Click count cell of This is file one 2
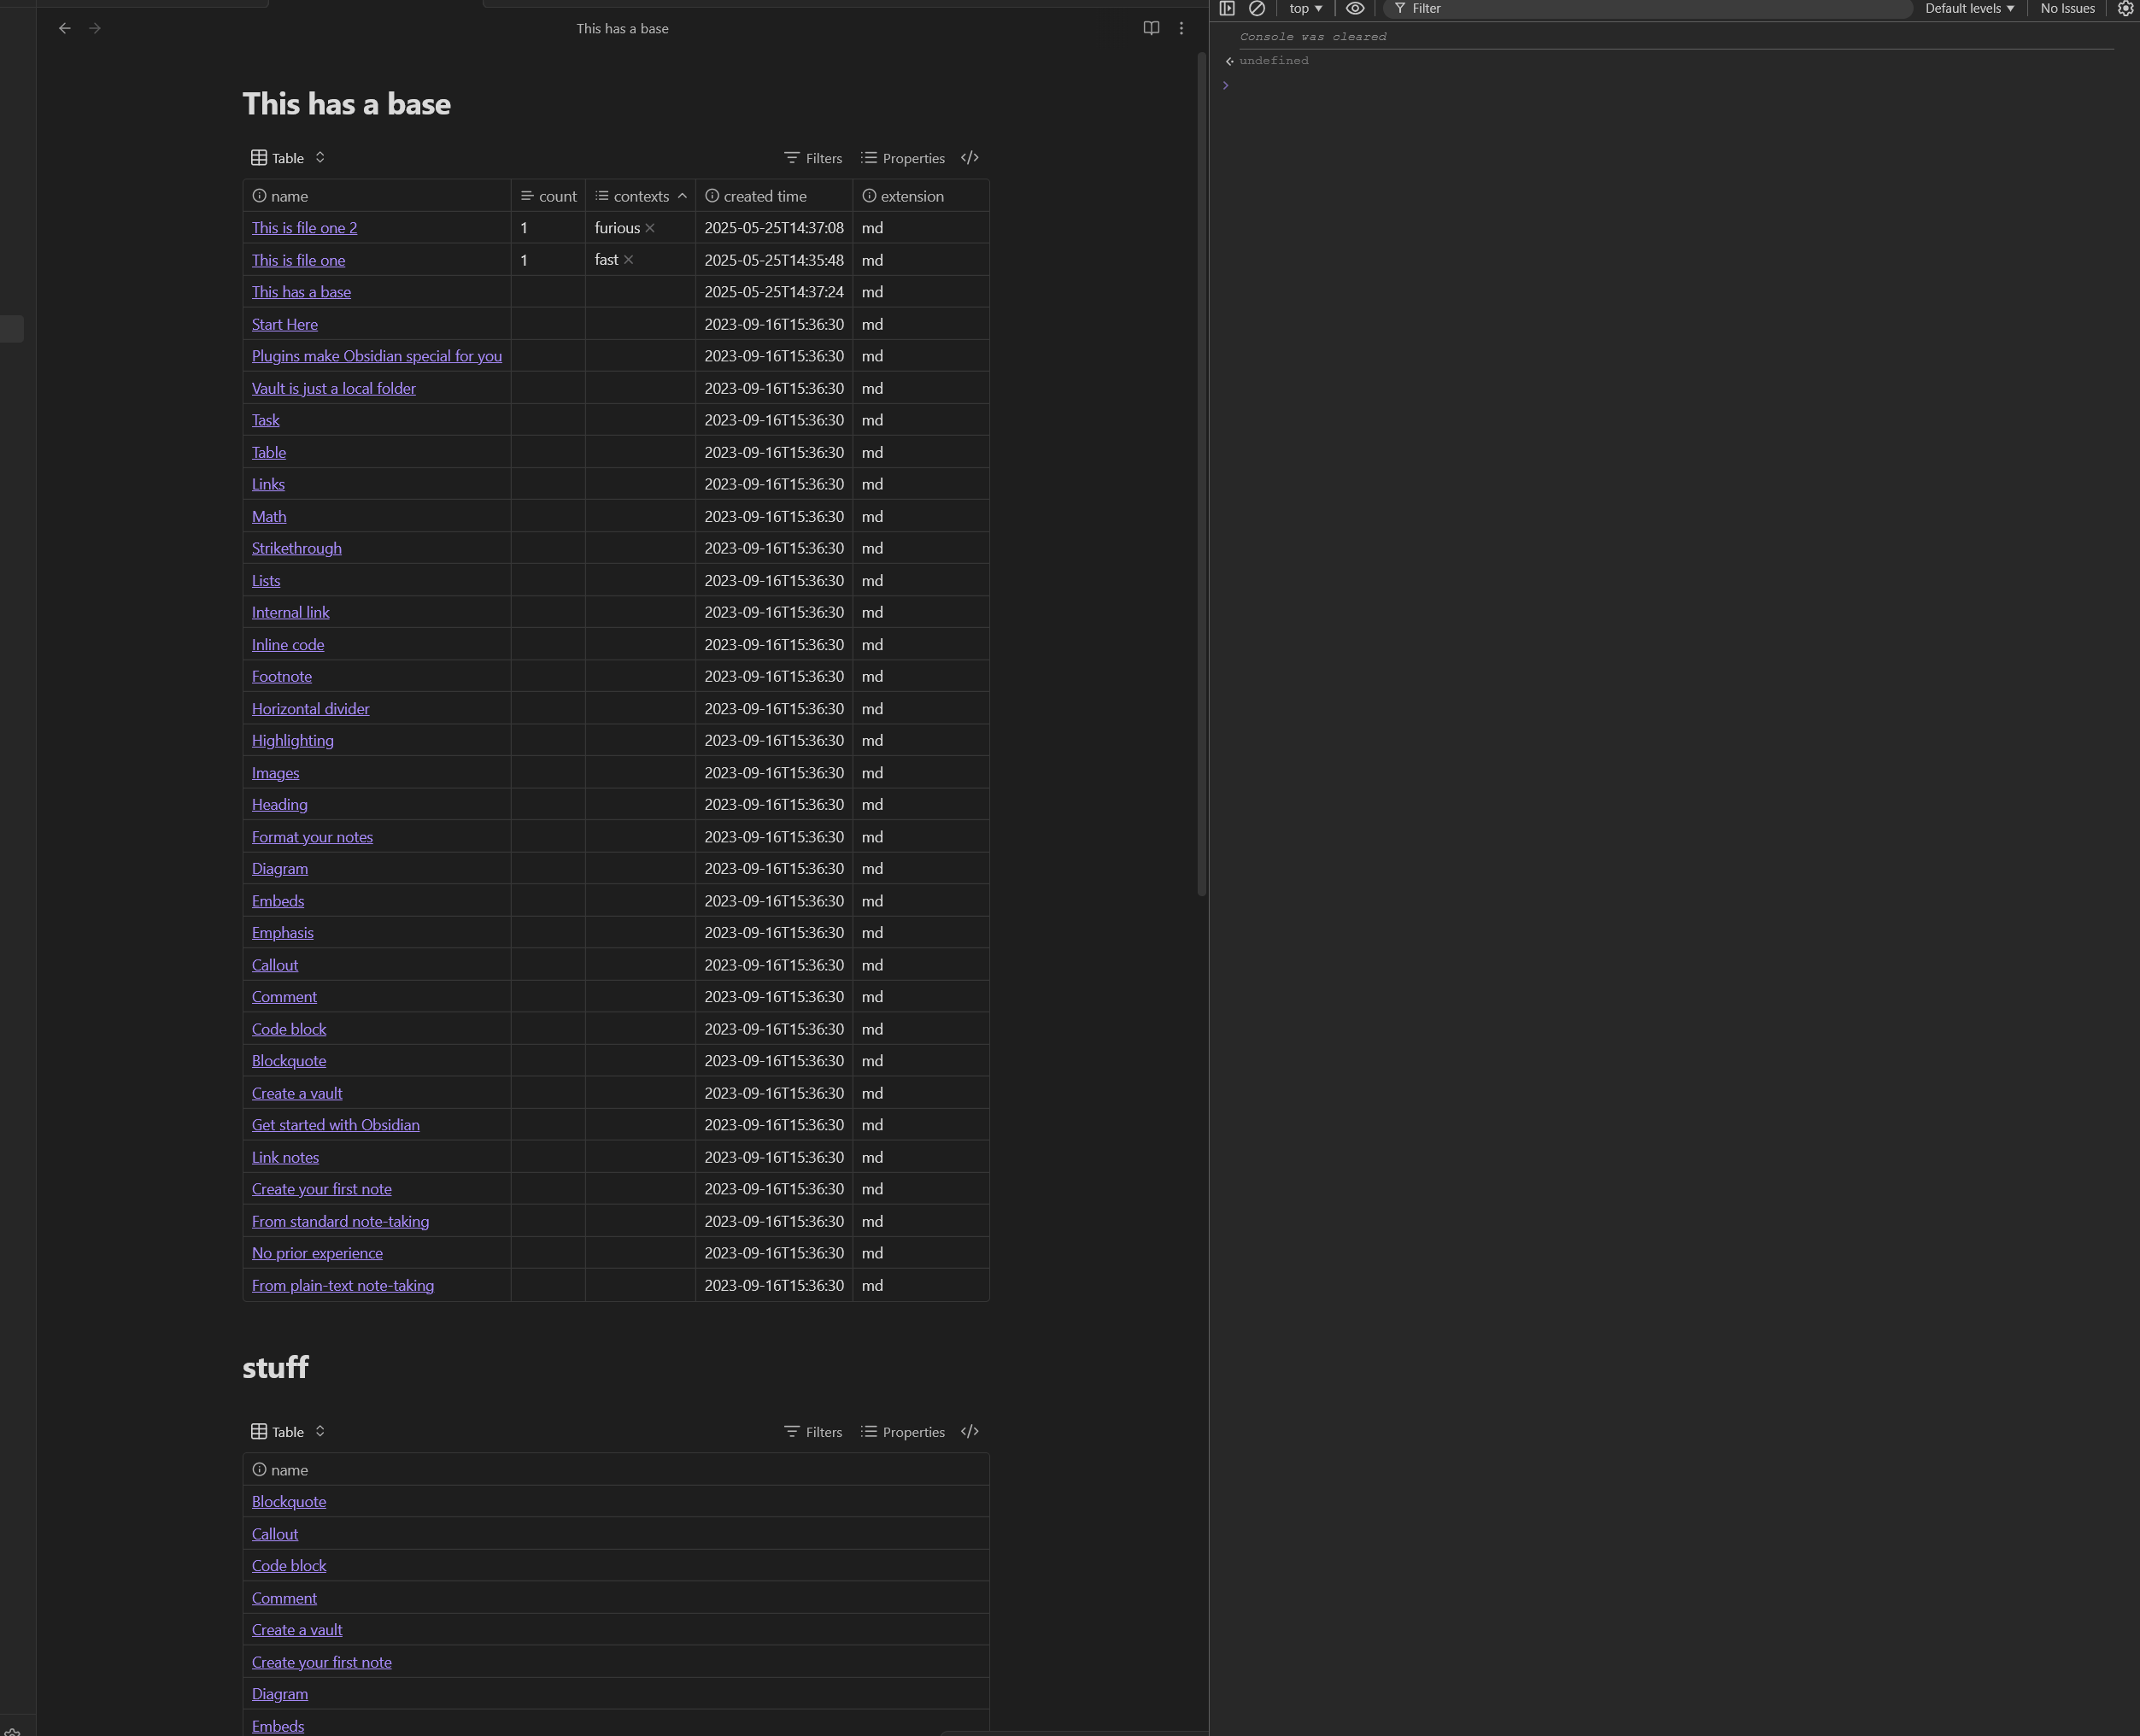The height and width of the screenshot is (1736, 2140). click(x=548, y=228)
